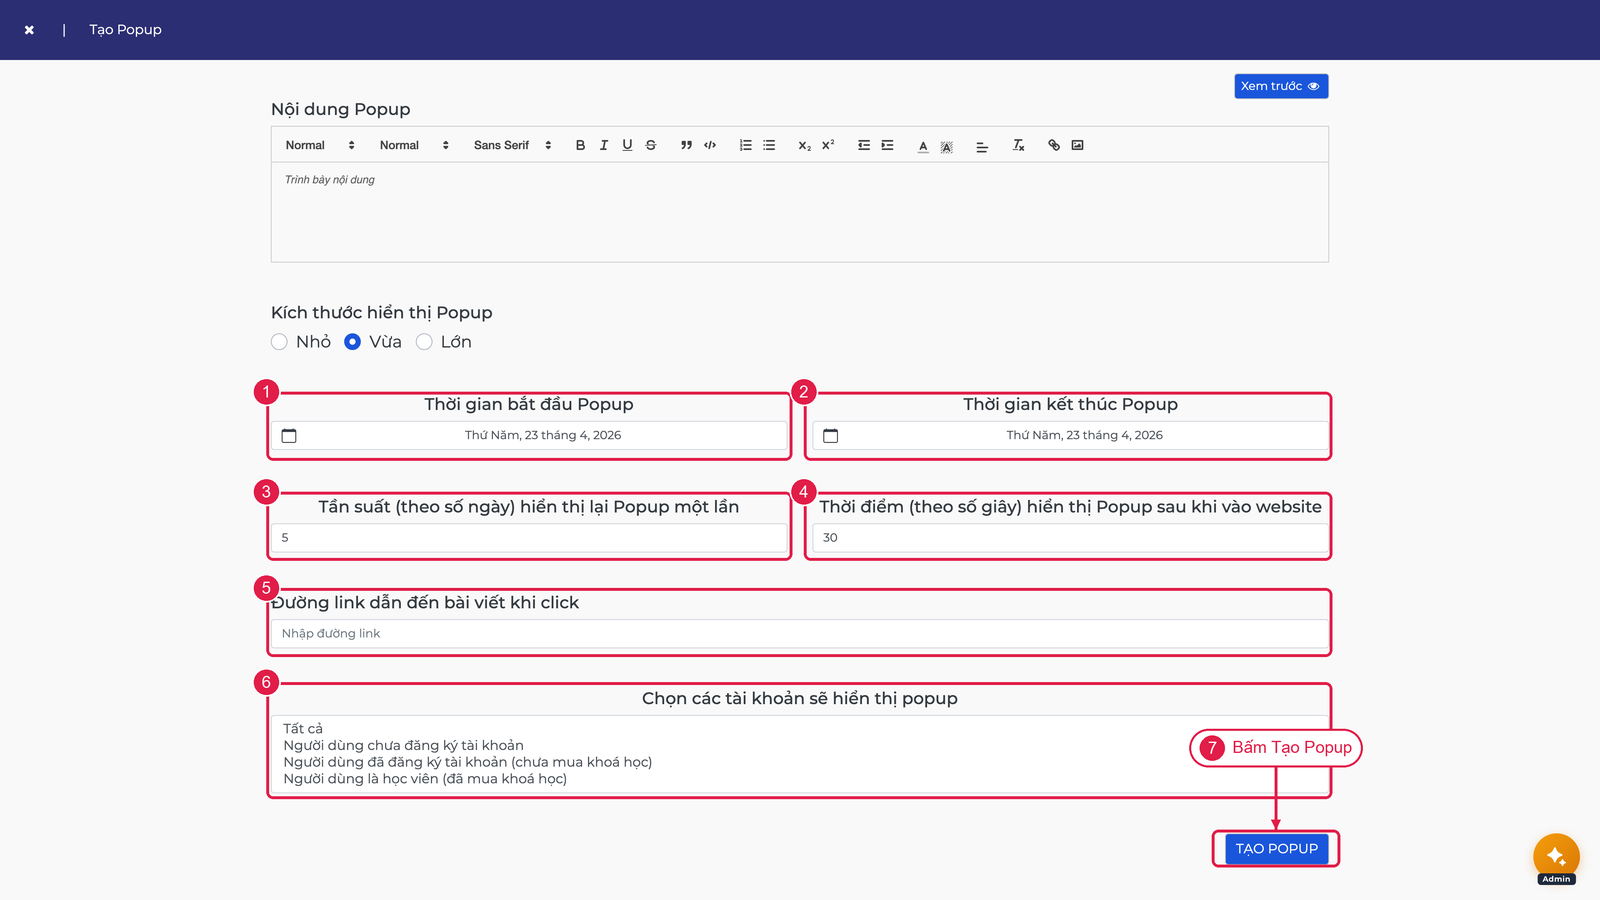
Task: Select the Tất cả account option
Action: click(303, 729)
